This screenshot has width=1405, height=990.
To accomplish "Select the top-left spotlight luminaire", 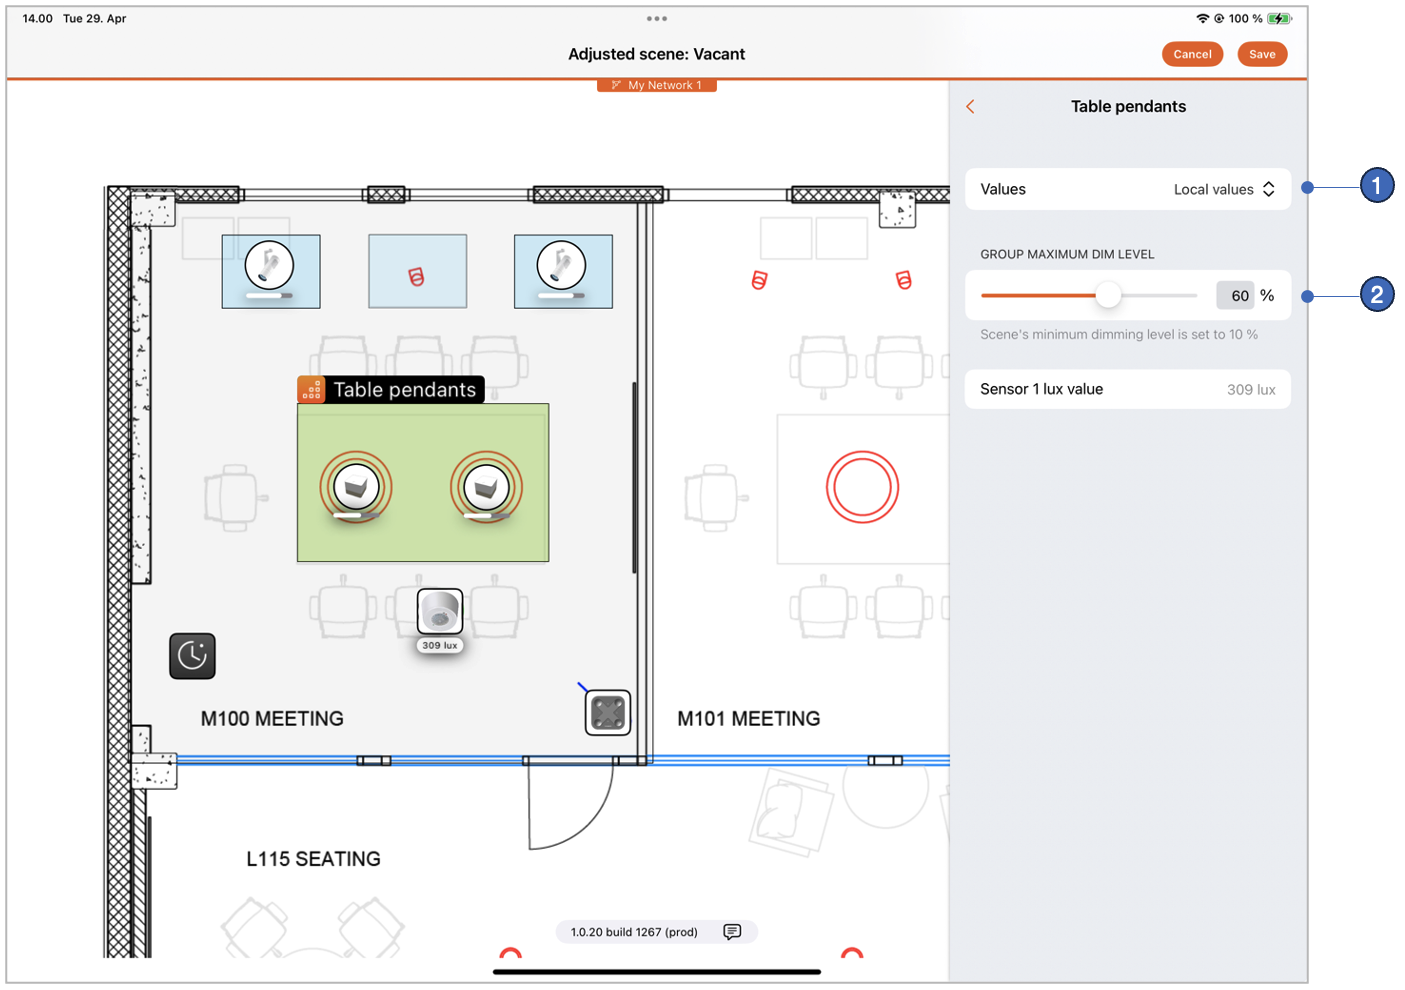I will point(270,267).
